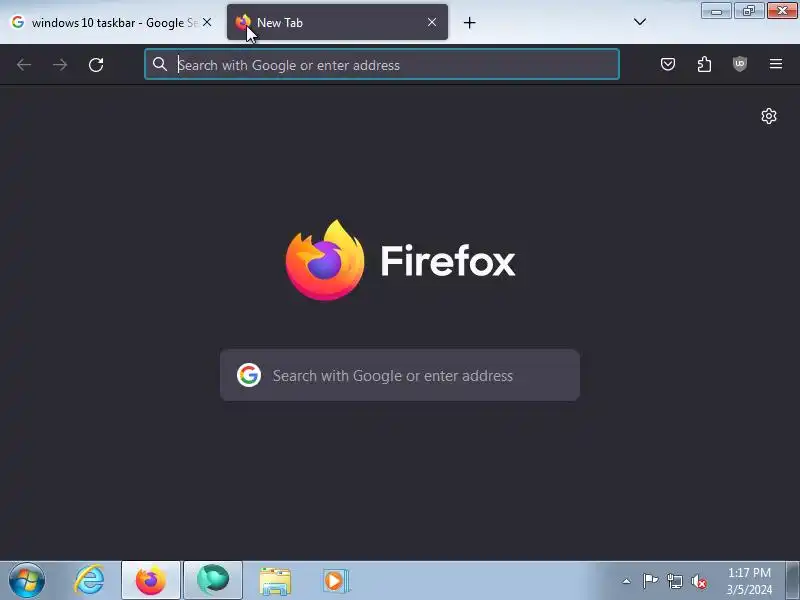The image size is (800, 600).
Task: Go back one page
Action: coord(24,65)
